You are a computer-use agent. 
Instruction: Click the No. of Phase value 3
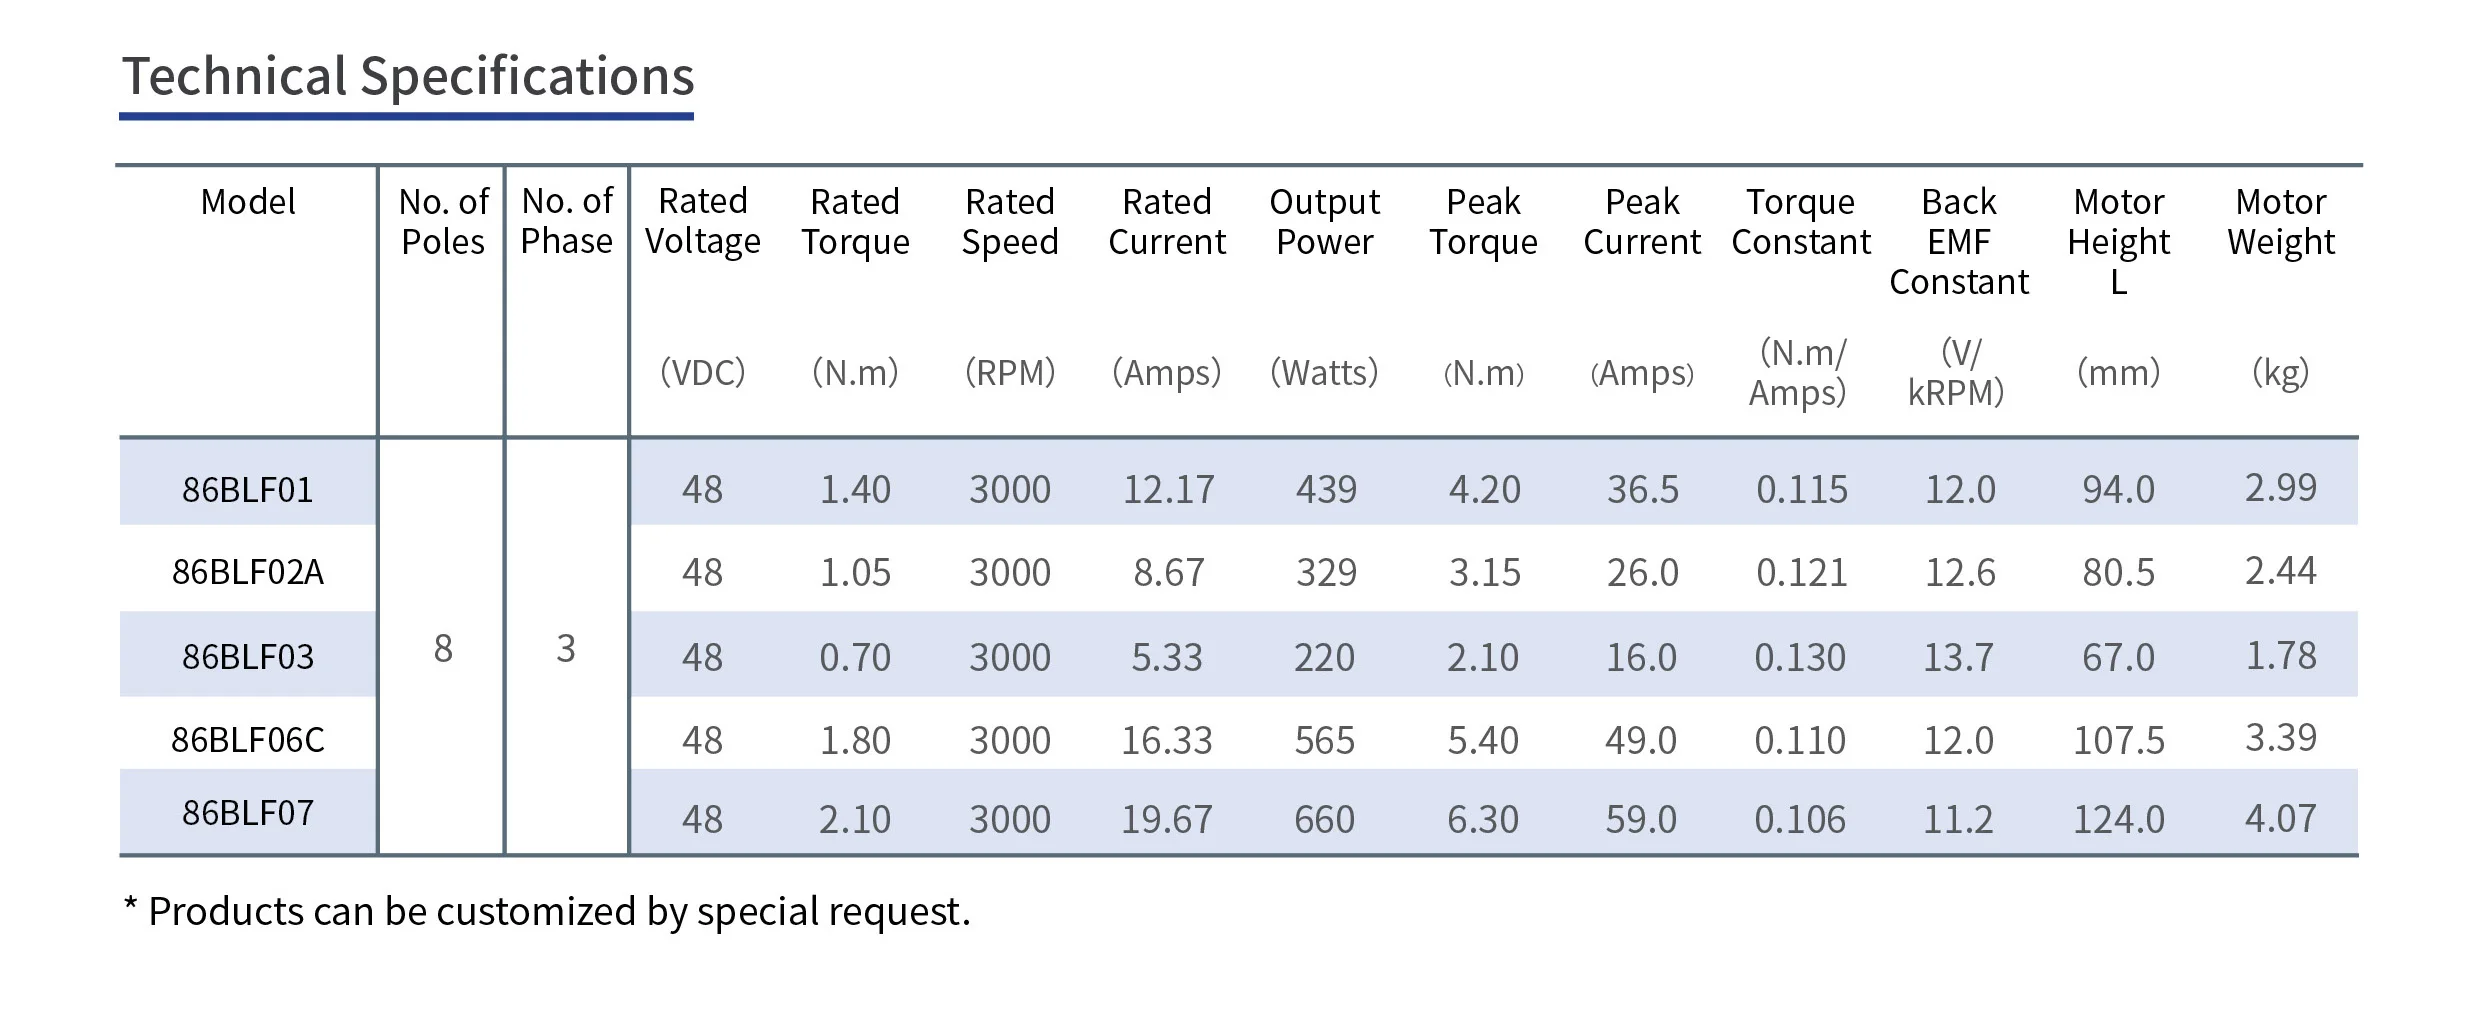[566, 649]
